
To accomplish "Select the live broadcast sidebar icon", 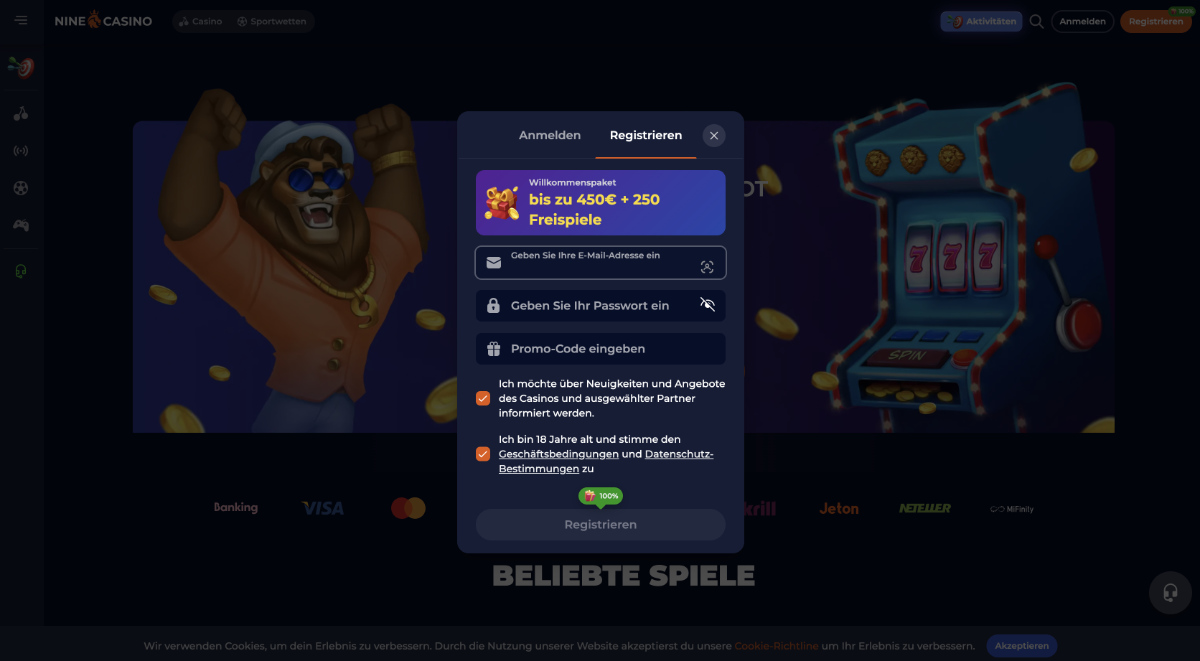I will (21, 151).
